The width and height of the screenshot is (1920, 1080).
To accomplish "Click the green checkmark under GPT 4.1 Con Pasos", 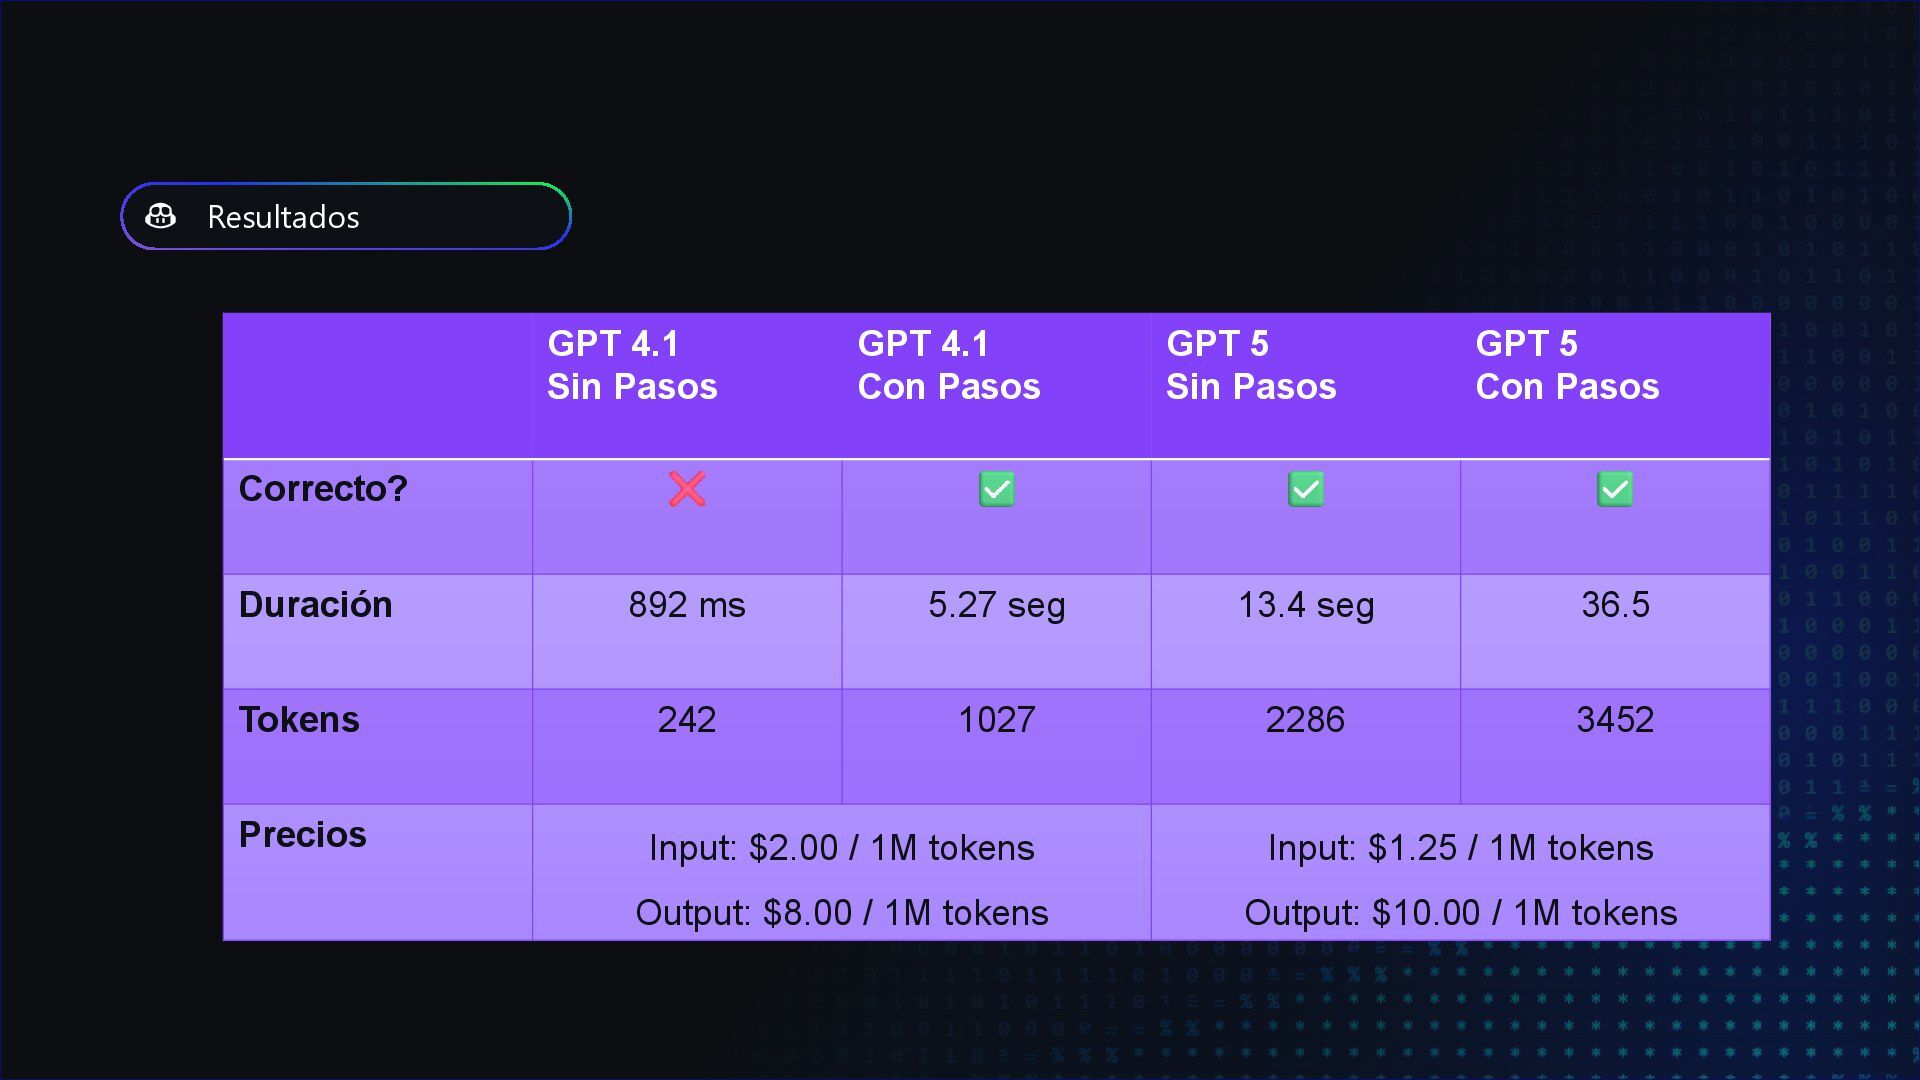I will click(x=996, y=489).
